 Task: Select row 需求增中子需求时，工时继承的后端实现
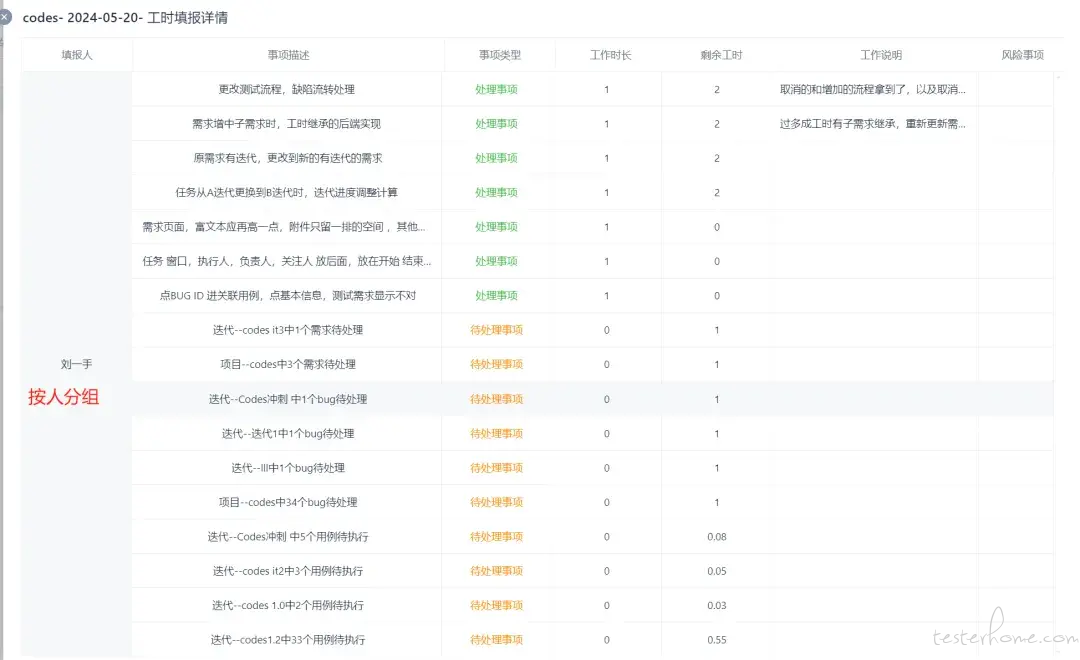592,124
